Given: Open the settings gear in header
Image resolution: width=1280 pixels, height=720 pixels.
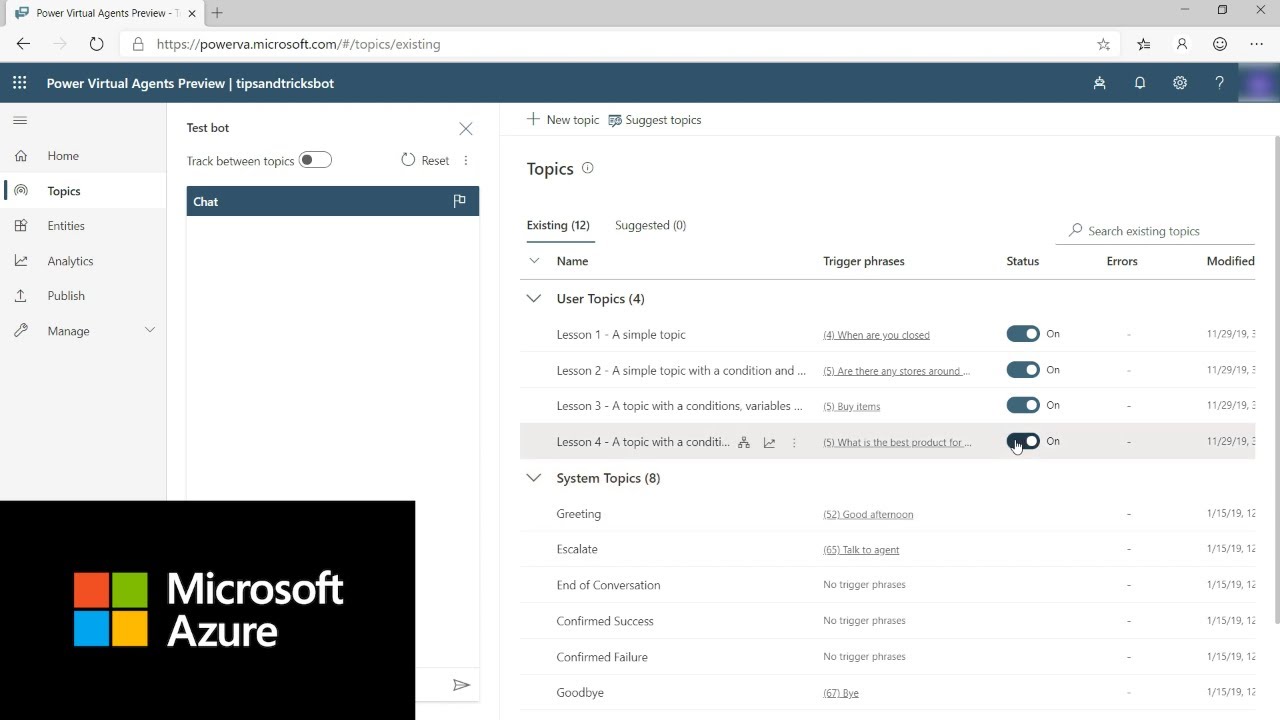Looking at the screenshot, I should point(1180,83).
